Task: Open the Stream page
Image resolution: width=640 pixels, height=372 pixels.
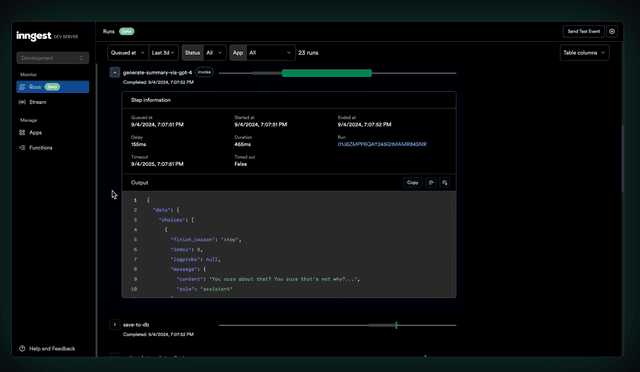Action: pyautogui.click(x=38, y=102)
